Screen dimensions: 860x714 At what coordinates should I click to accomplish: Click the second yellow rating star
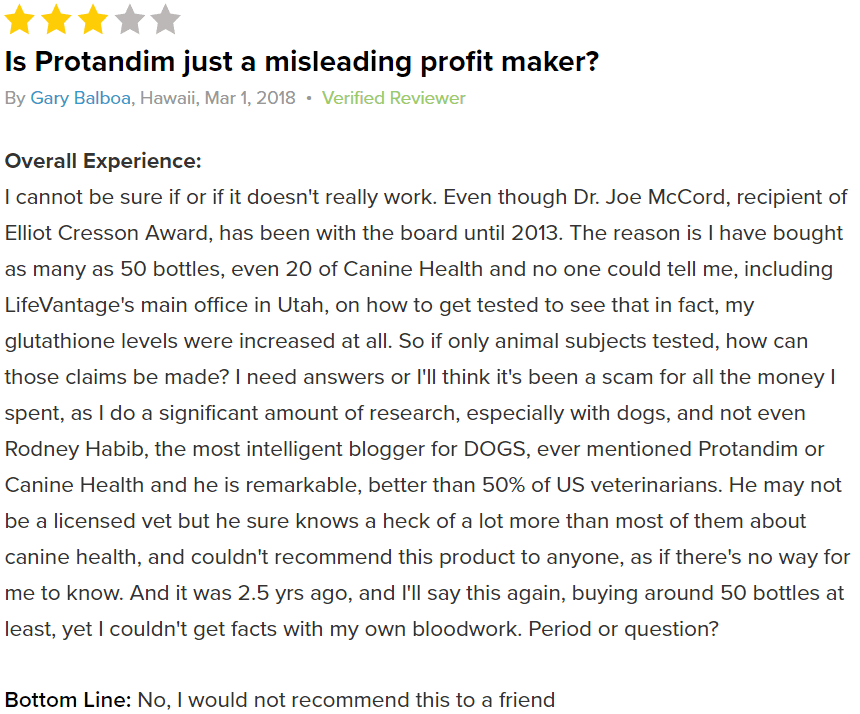coord(56,19)
